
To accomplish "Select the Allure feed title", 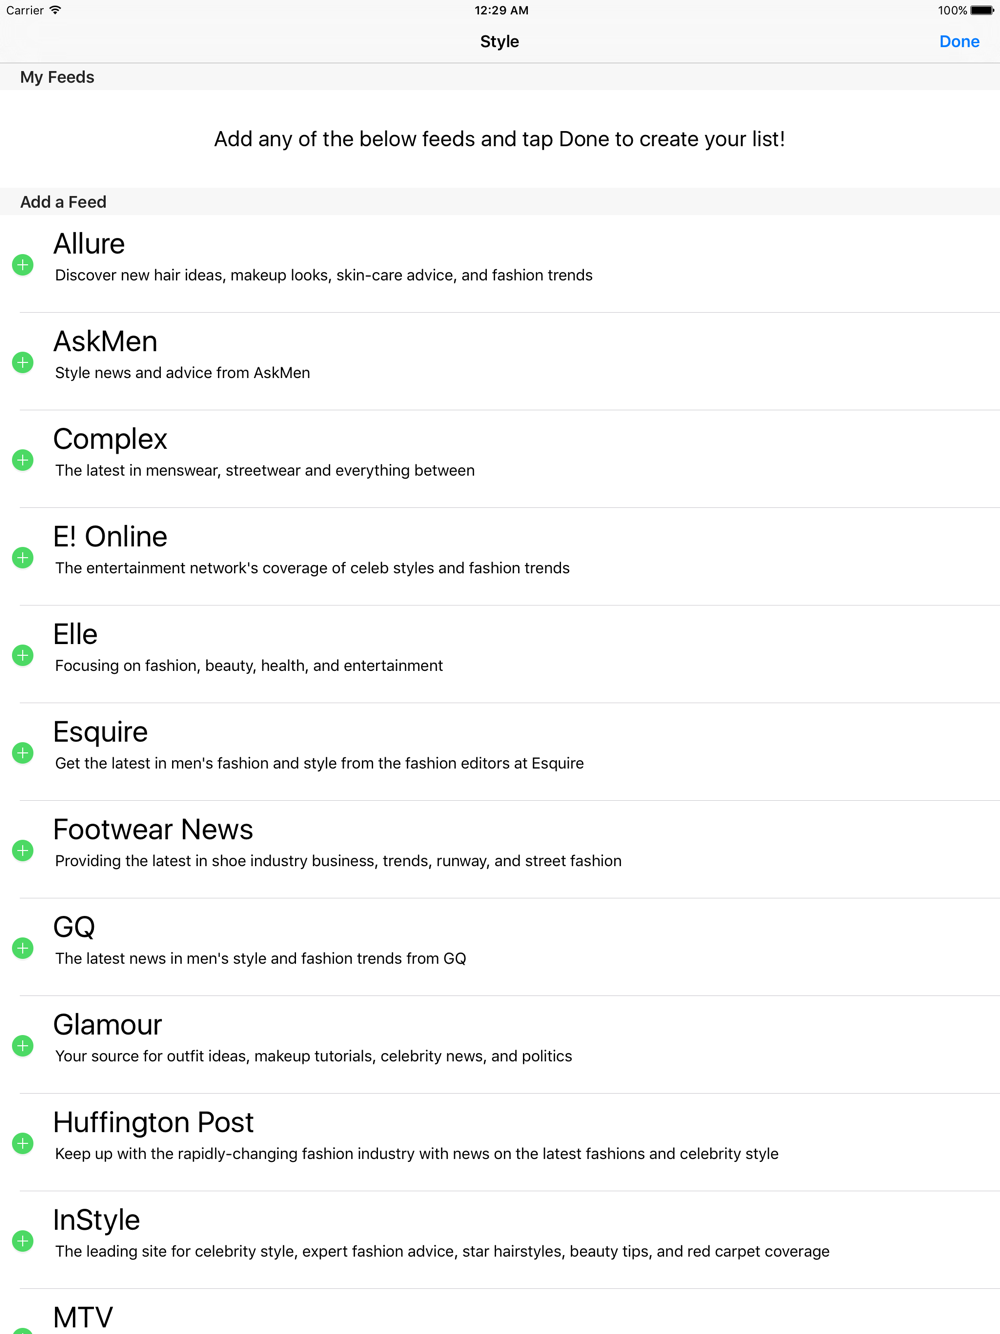I will click(89, 244).
